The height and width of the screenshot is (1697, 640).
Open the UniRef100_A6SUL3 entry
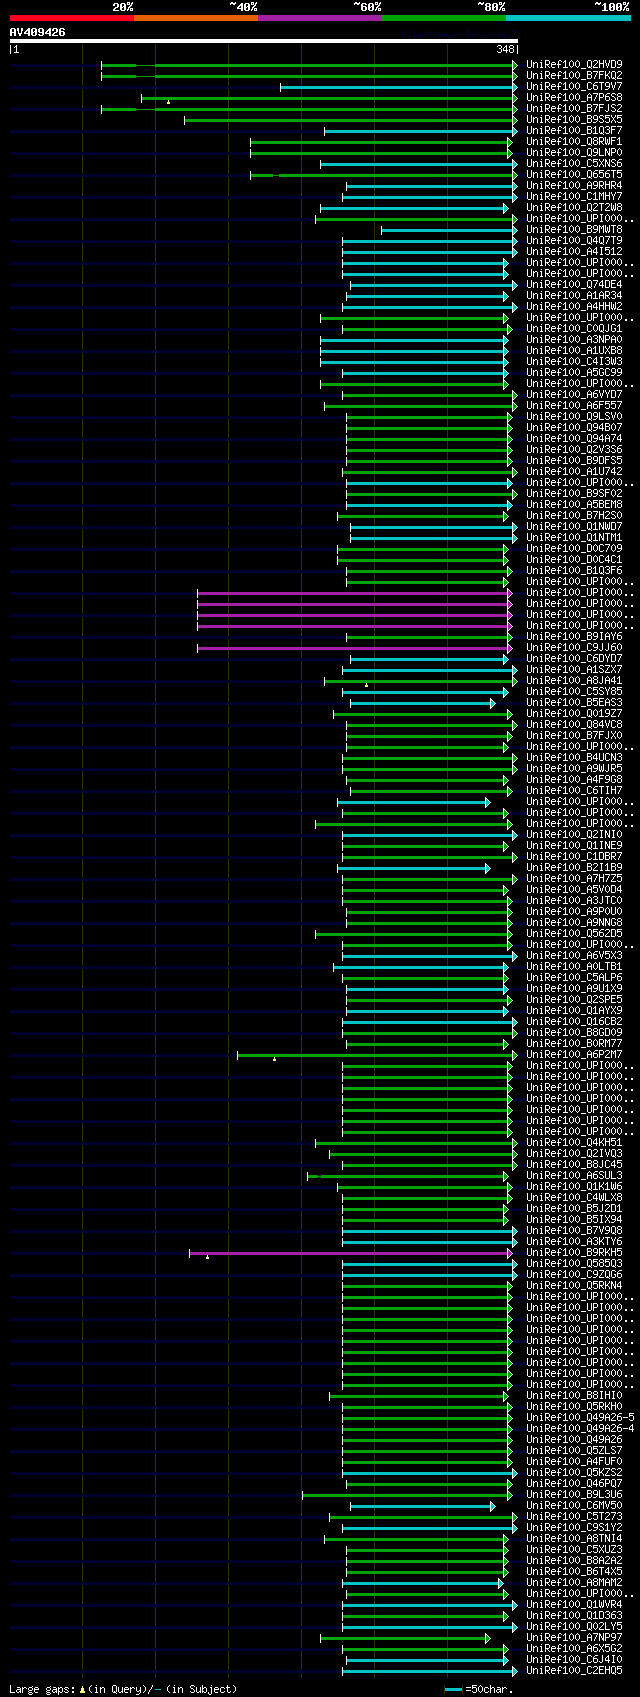point(574,1176)
